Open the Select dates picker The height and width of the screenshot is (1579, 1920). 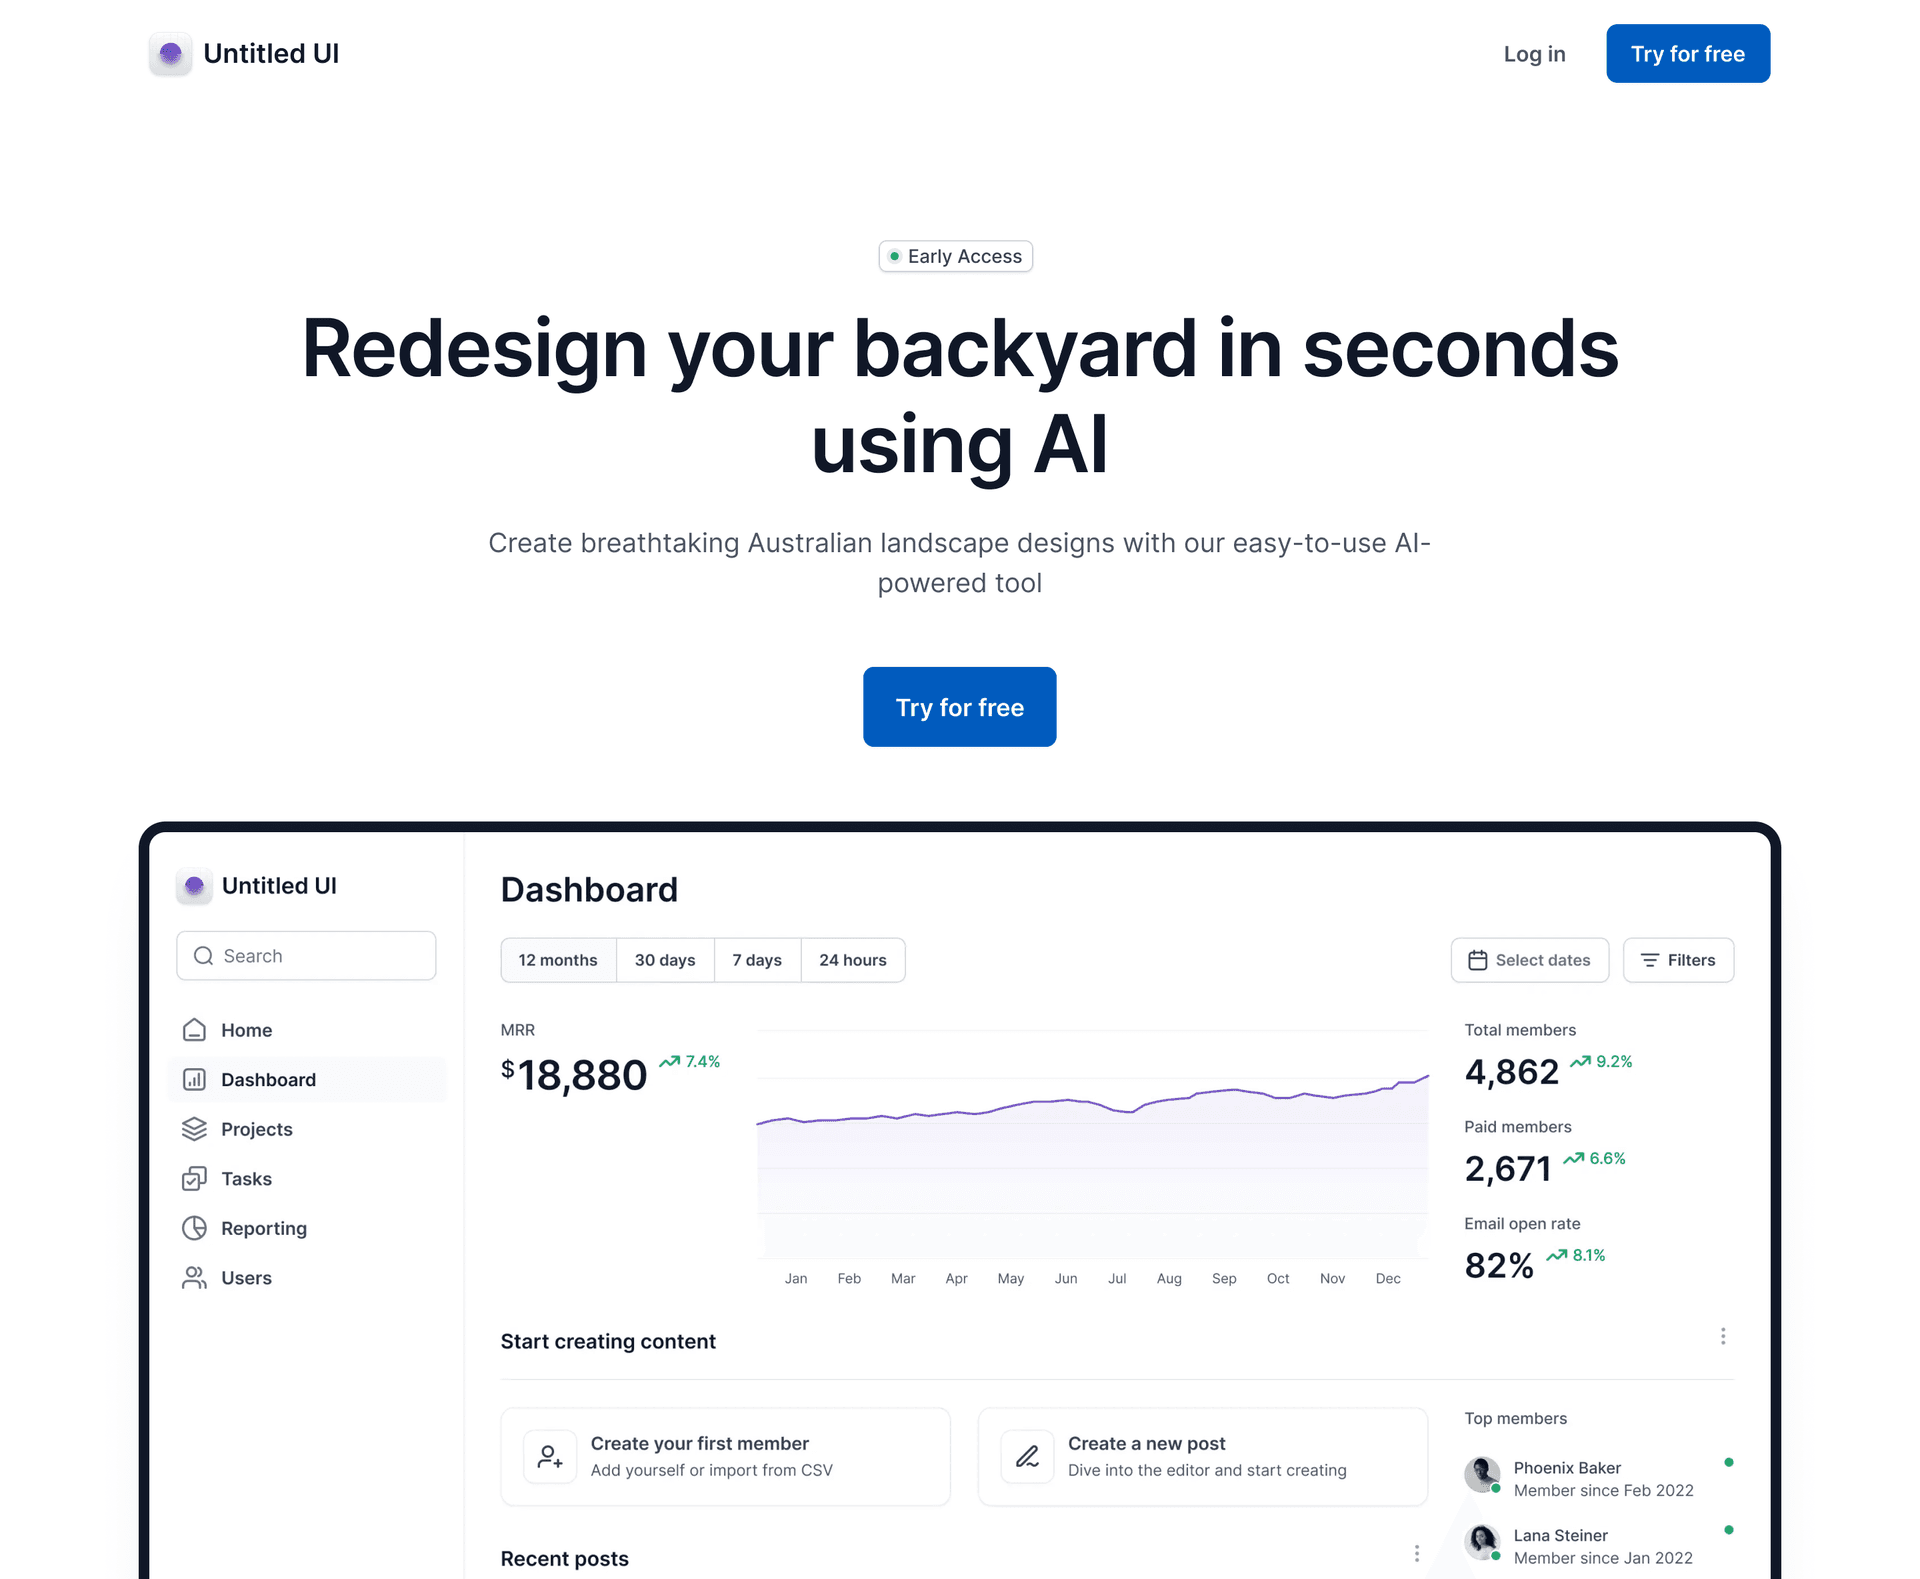pyautogui.click(x=1530, y=960)
